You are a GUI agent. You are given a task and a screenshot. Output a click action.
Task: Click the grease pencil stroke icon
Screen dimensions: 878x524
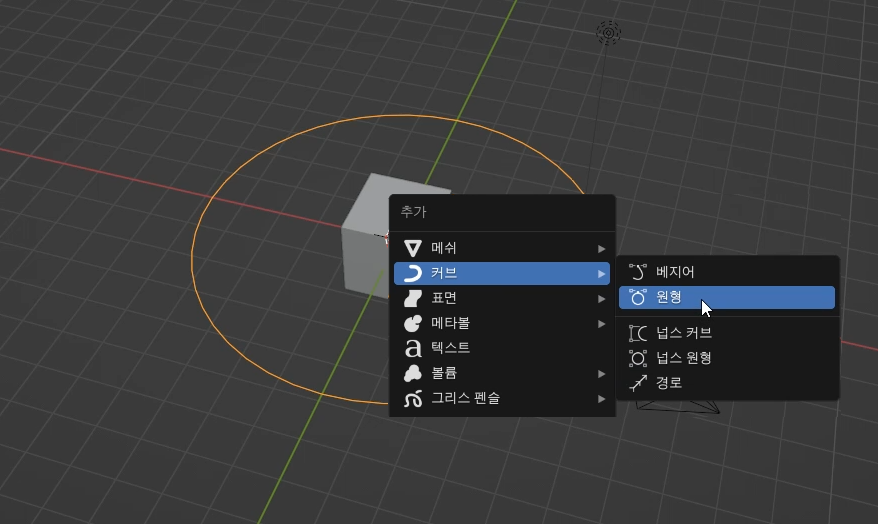(x=413, y=399)
